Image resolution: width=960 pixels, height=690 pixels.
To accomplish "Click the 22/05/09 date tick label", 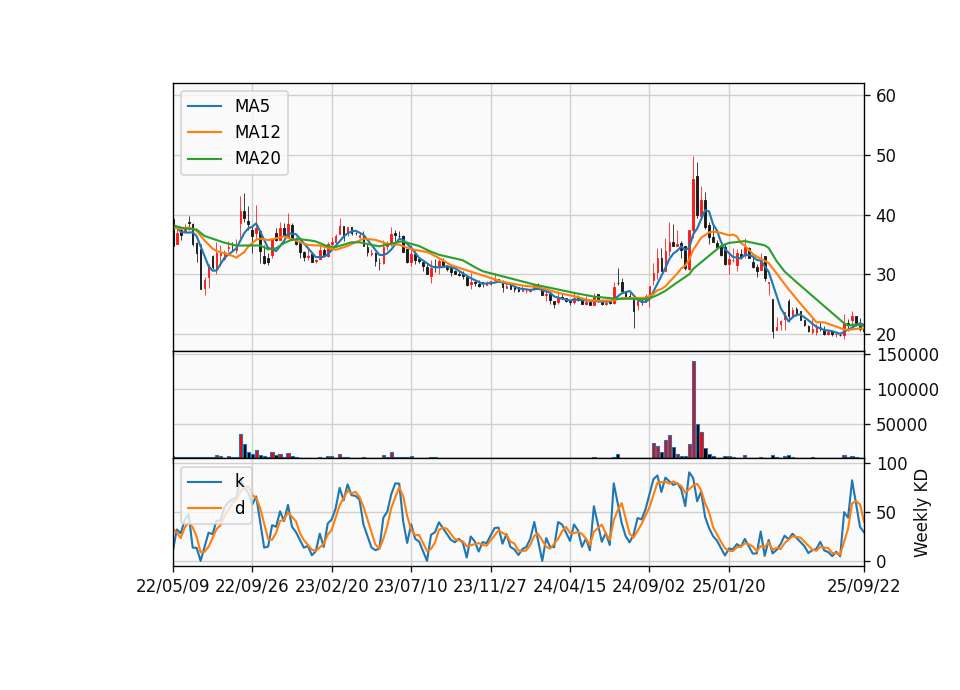I will (x=173, y=586).
